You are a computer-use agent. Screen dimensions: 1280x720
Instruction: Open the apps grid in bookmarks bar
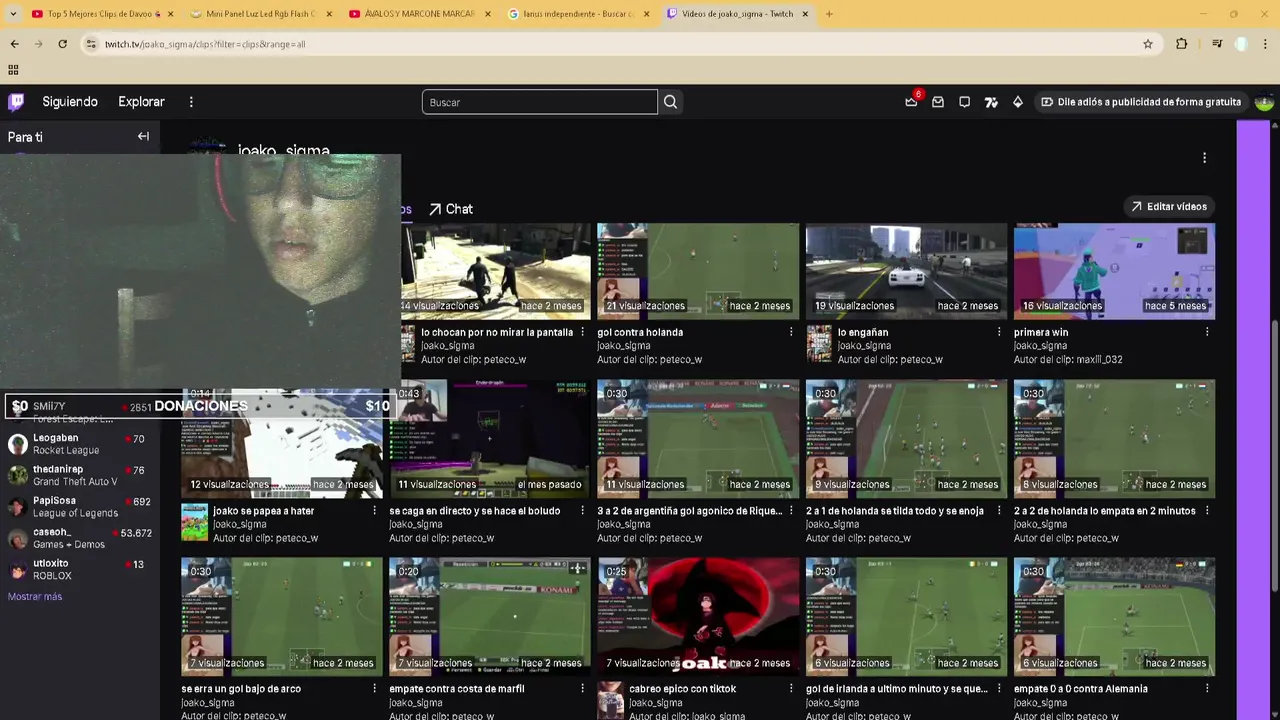[13, 70]
